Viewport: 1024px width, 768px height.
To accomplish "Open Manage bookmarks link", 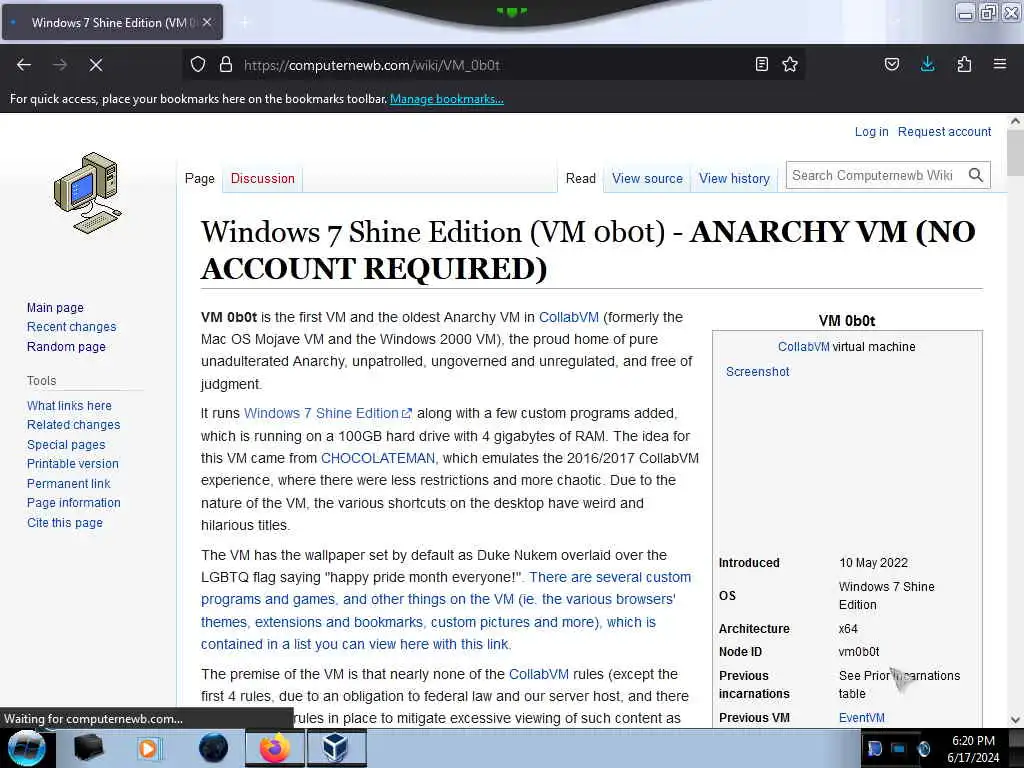I will click(447, 99).
